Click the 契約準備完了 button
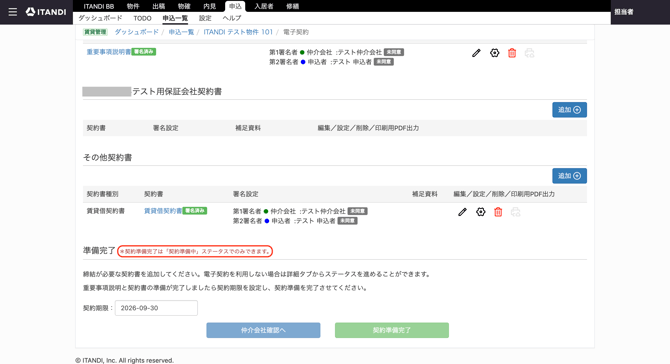This screenshot has height=364, width=670. [x=392, y=330]
